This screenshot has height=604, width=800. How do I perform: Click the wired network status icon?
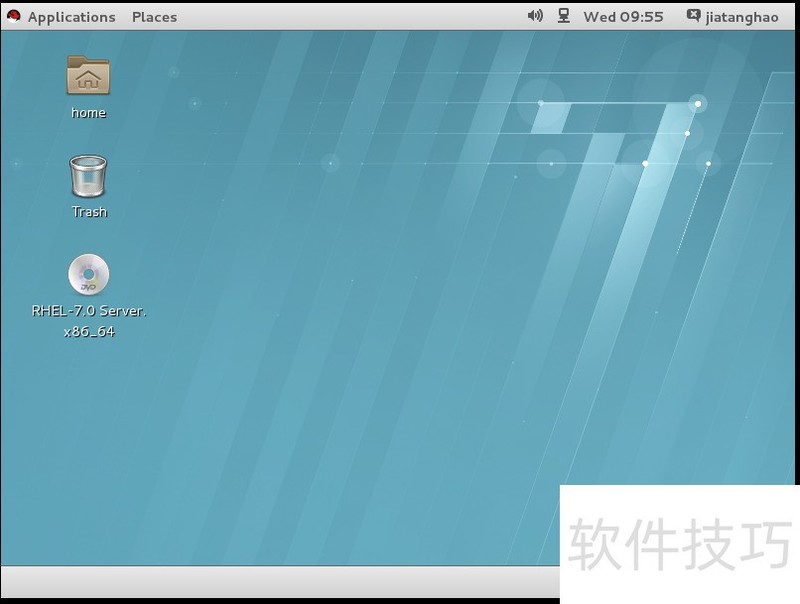point(564,16)
